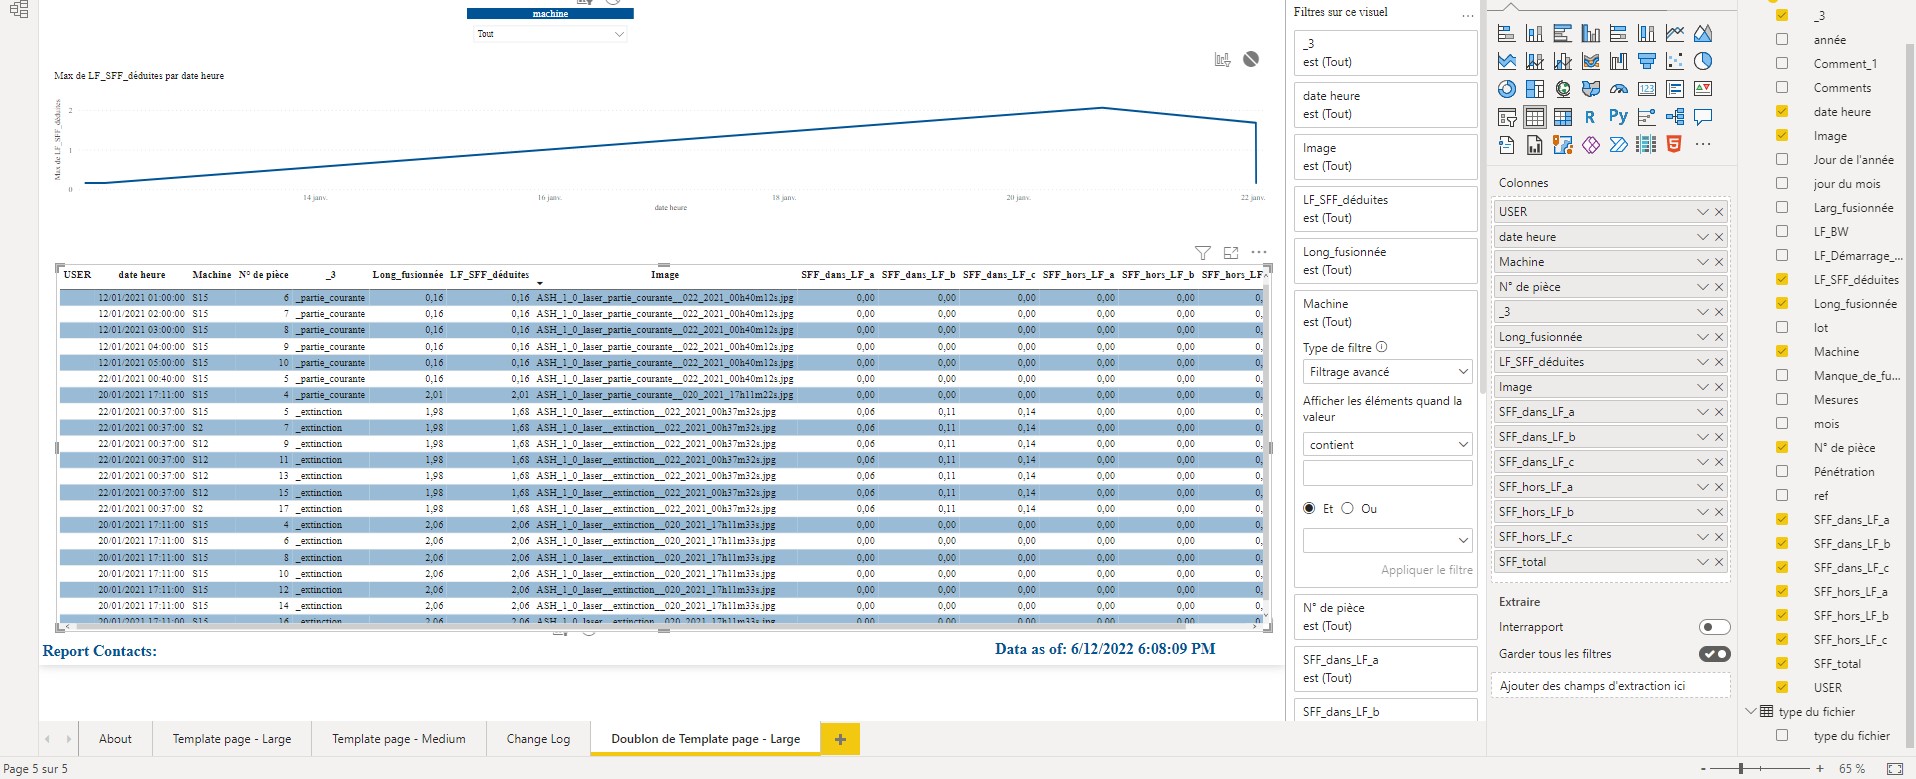Screen dimensions: 1916x779
Task: Open the contient condition dropdown
Action: tap(1387, 445)
